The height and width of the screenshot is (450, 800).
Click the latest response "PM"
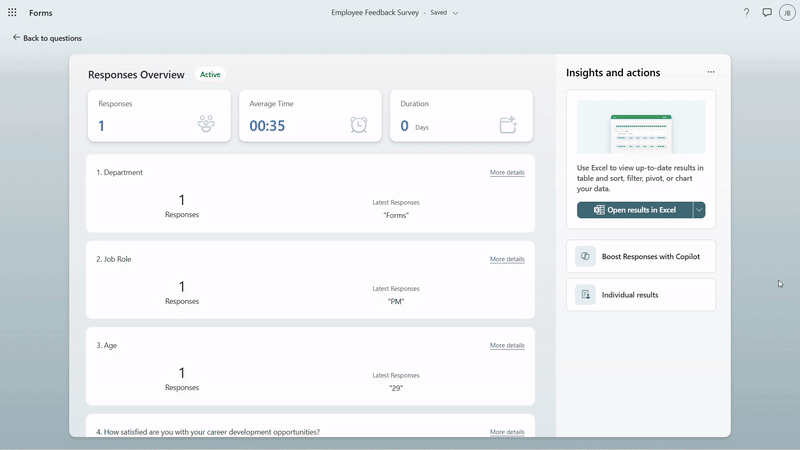point(396,302)
